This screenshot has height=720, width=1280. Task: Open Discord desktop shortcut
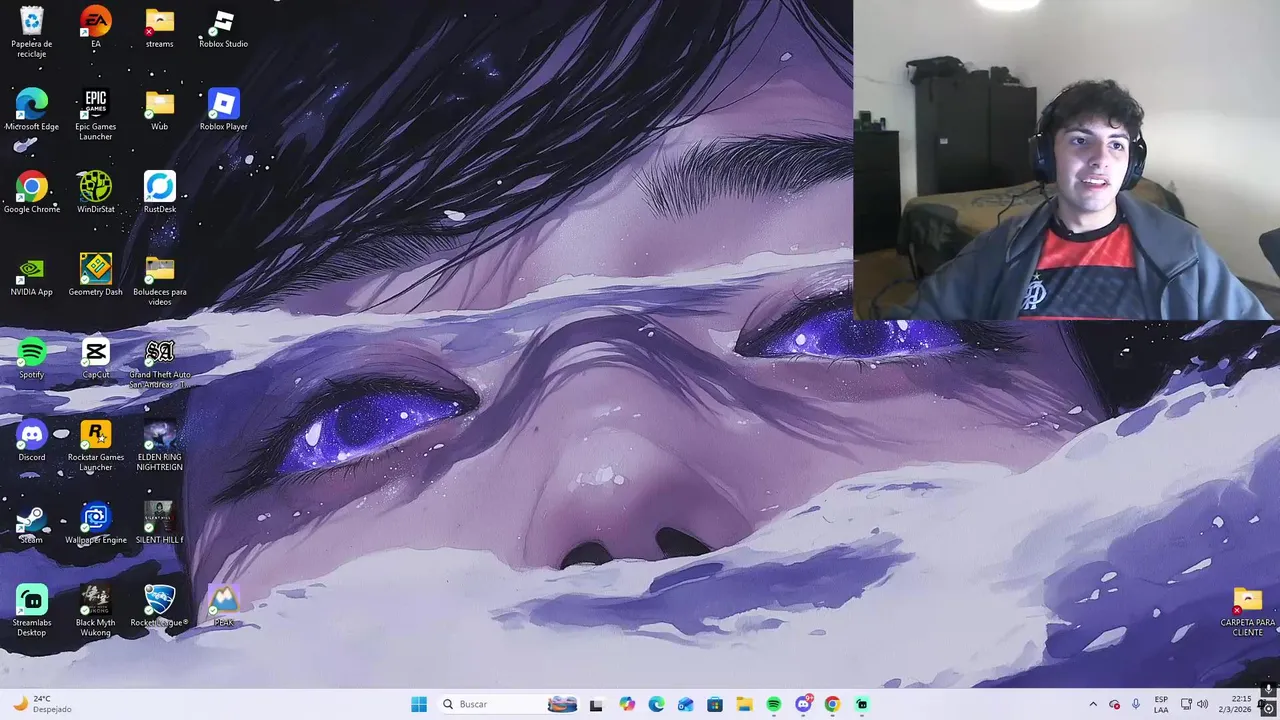pyautogui.click(x=32, y=441)
